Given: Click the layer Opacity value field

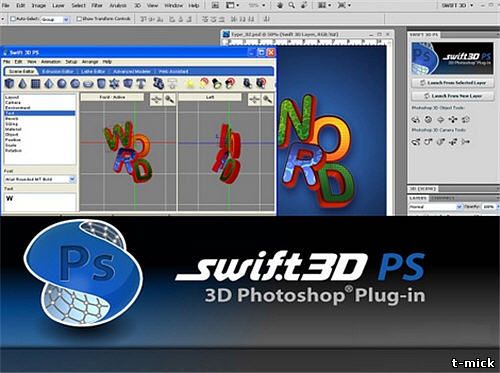Looking at the screenshot, I should 489,207.
